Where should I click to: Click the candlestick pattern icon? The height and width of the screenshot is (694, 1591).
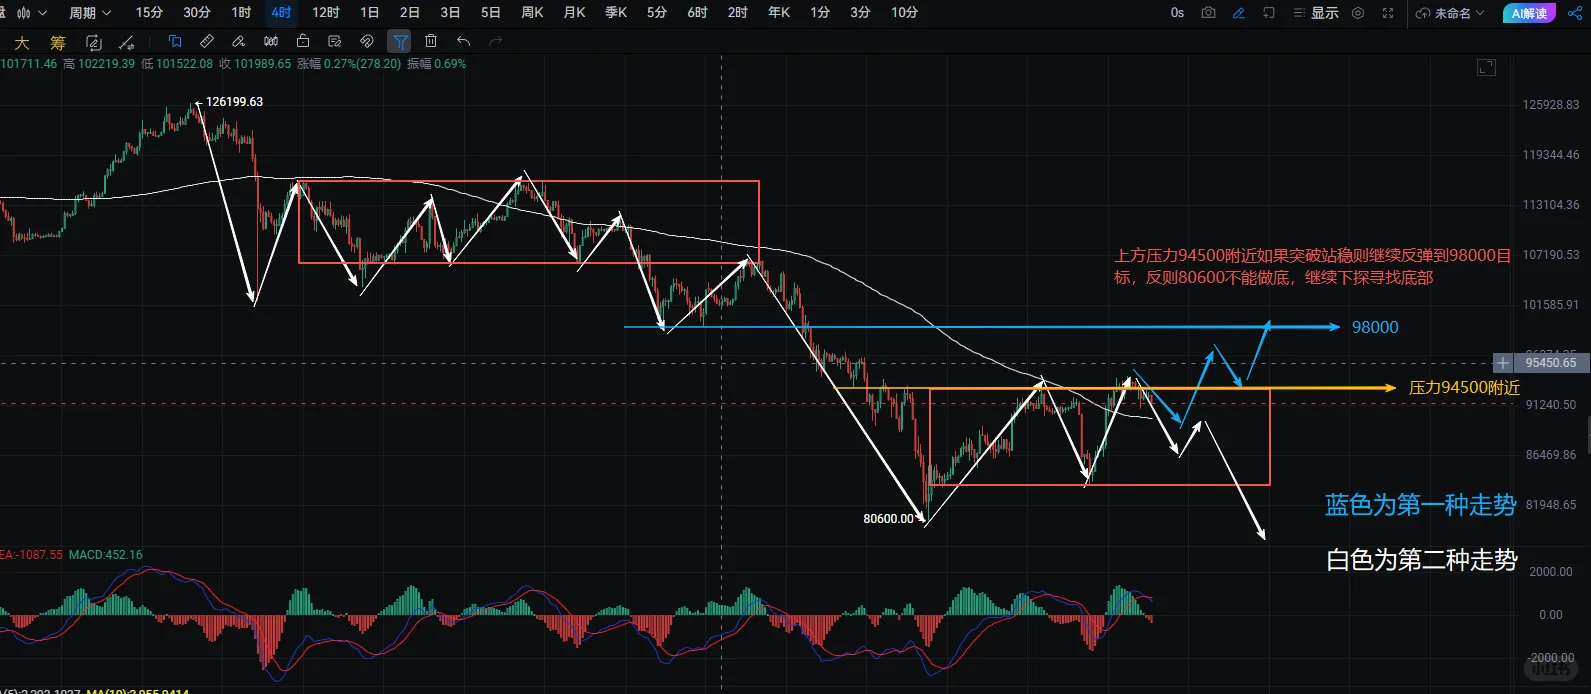point(271,41)
